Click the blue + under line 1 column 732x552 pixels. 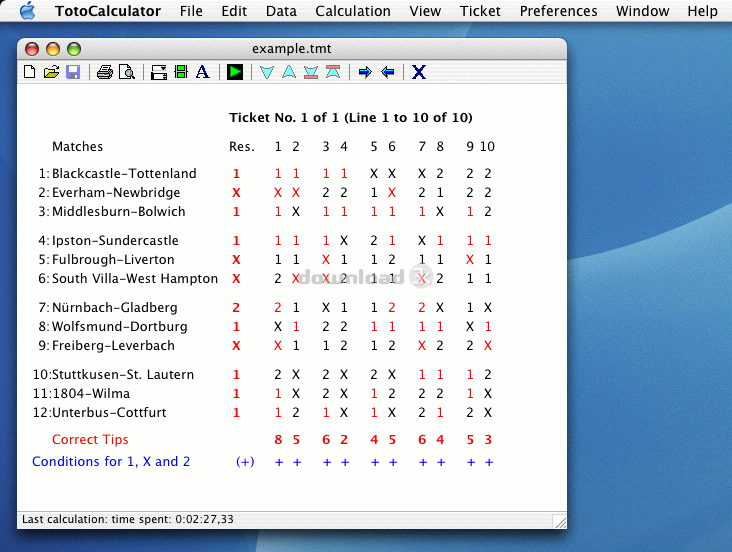click(x=279, y=462)
